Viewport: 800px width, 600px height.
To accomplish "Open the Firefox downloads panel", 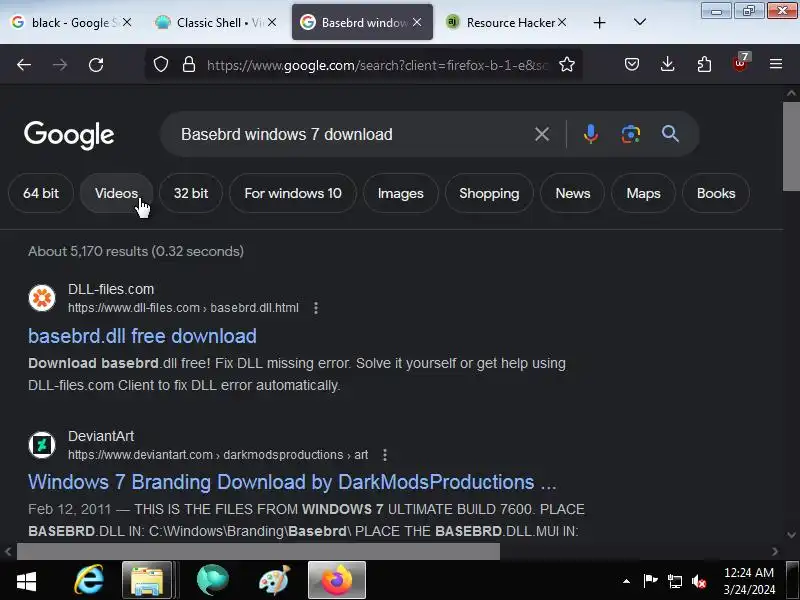I will point(667,64).
